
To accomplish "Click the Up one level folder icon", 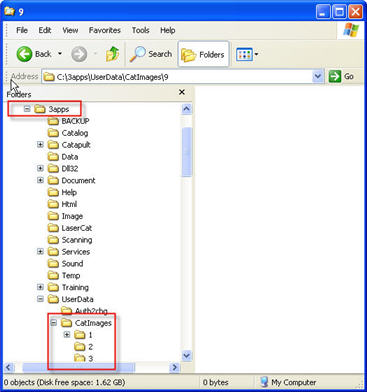I will pos(112,54).
